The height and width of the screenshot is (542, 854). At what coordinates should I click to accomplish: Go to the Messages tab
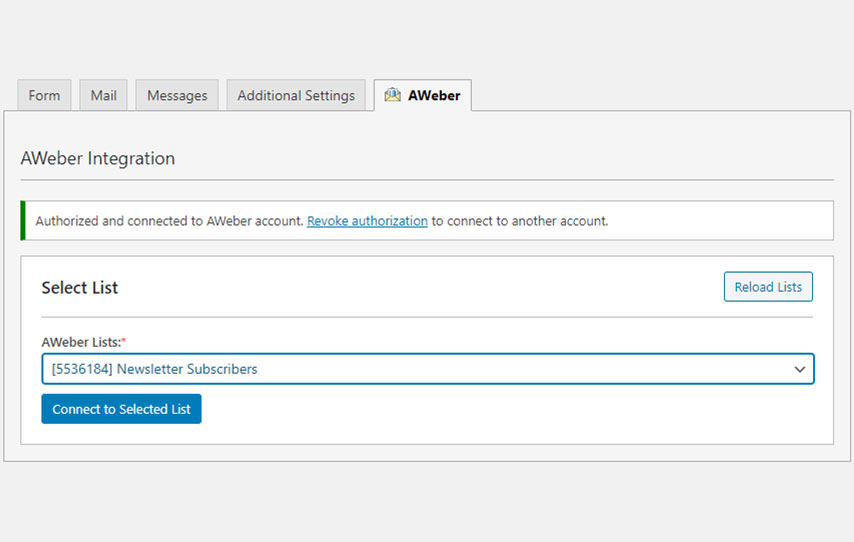(177, 96)
